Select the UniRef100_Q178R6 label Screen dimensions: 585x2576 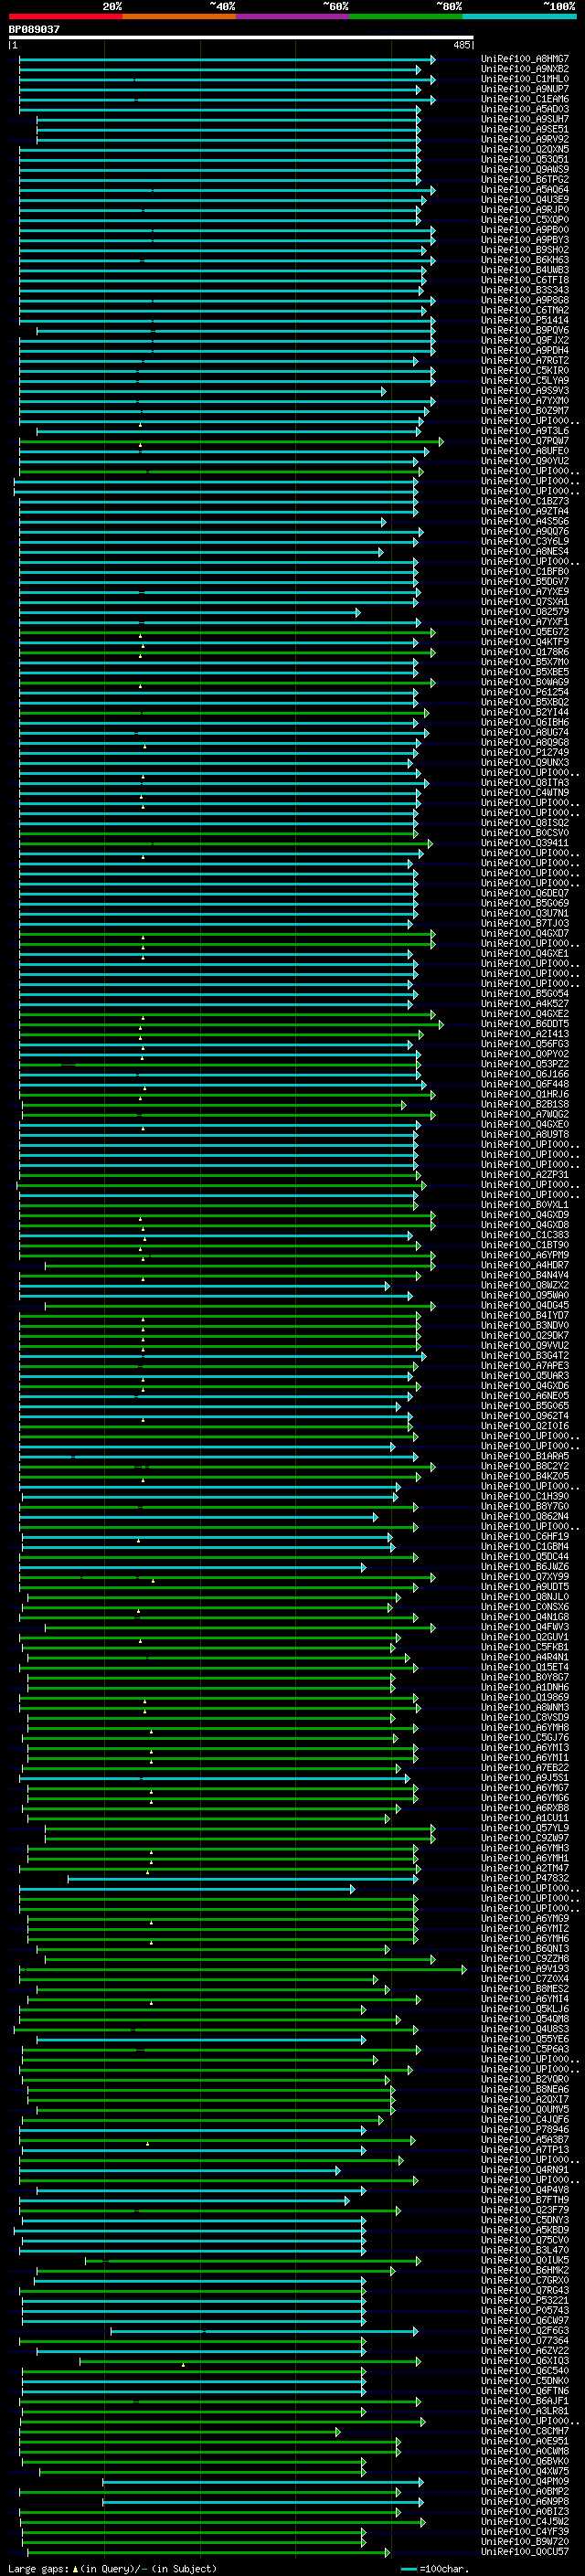pyautogui.click(x=525, y=652)
